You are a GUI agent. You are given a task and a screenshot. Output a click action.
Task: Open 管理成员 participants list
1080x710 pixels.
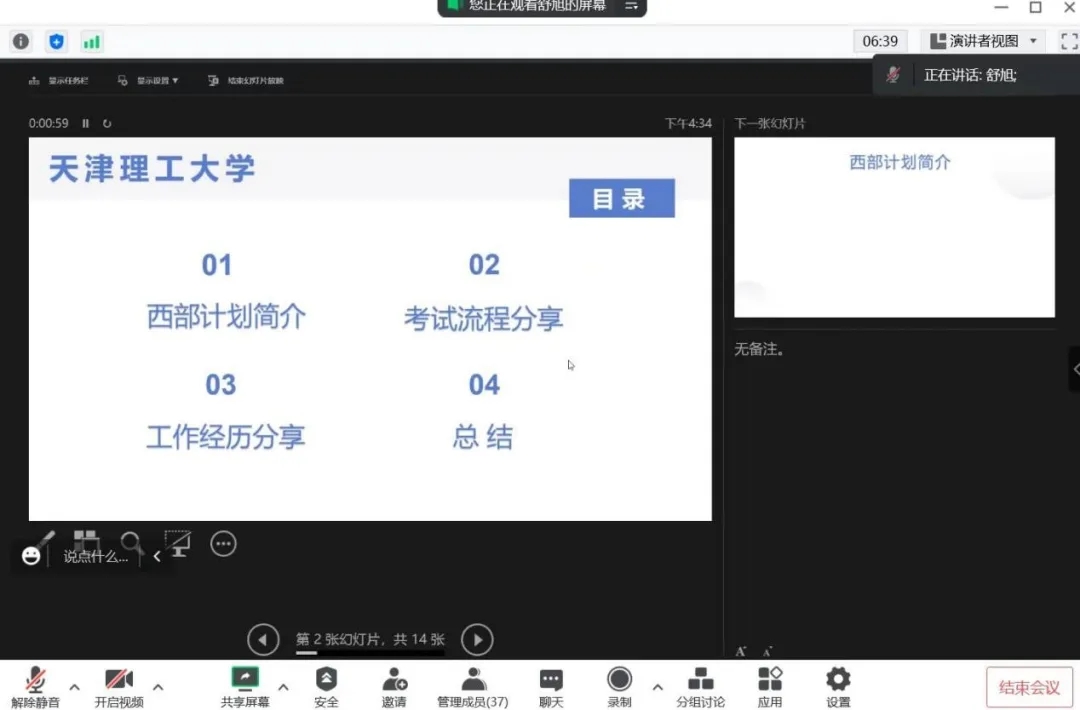[x=473, y=681]
